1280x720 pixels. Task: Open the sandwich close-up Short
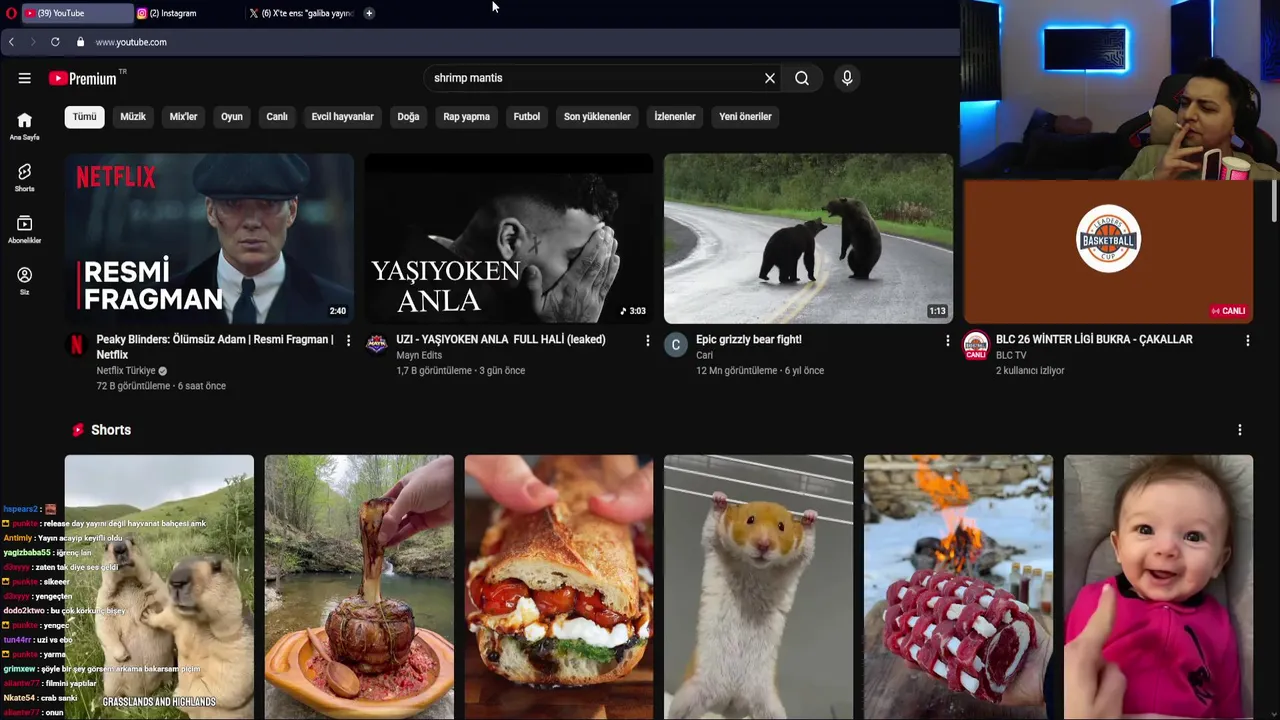(558, 587)
